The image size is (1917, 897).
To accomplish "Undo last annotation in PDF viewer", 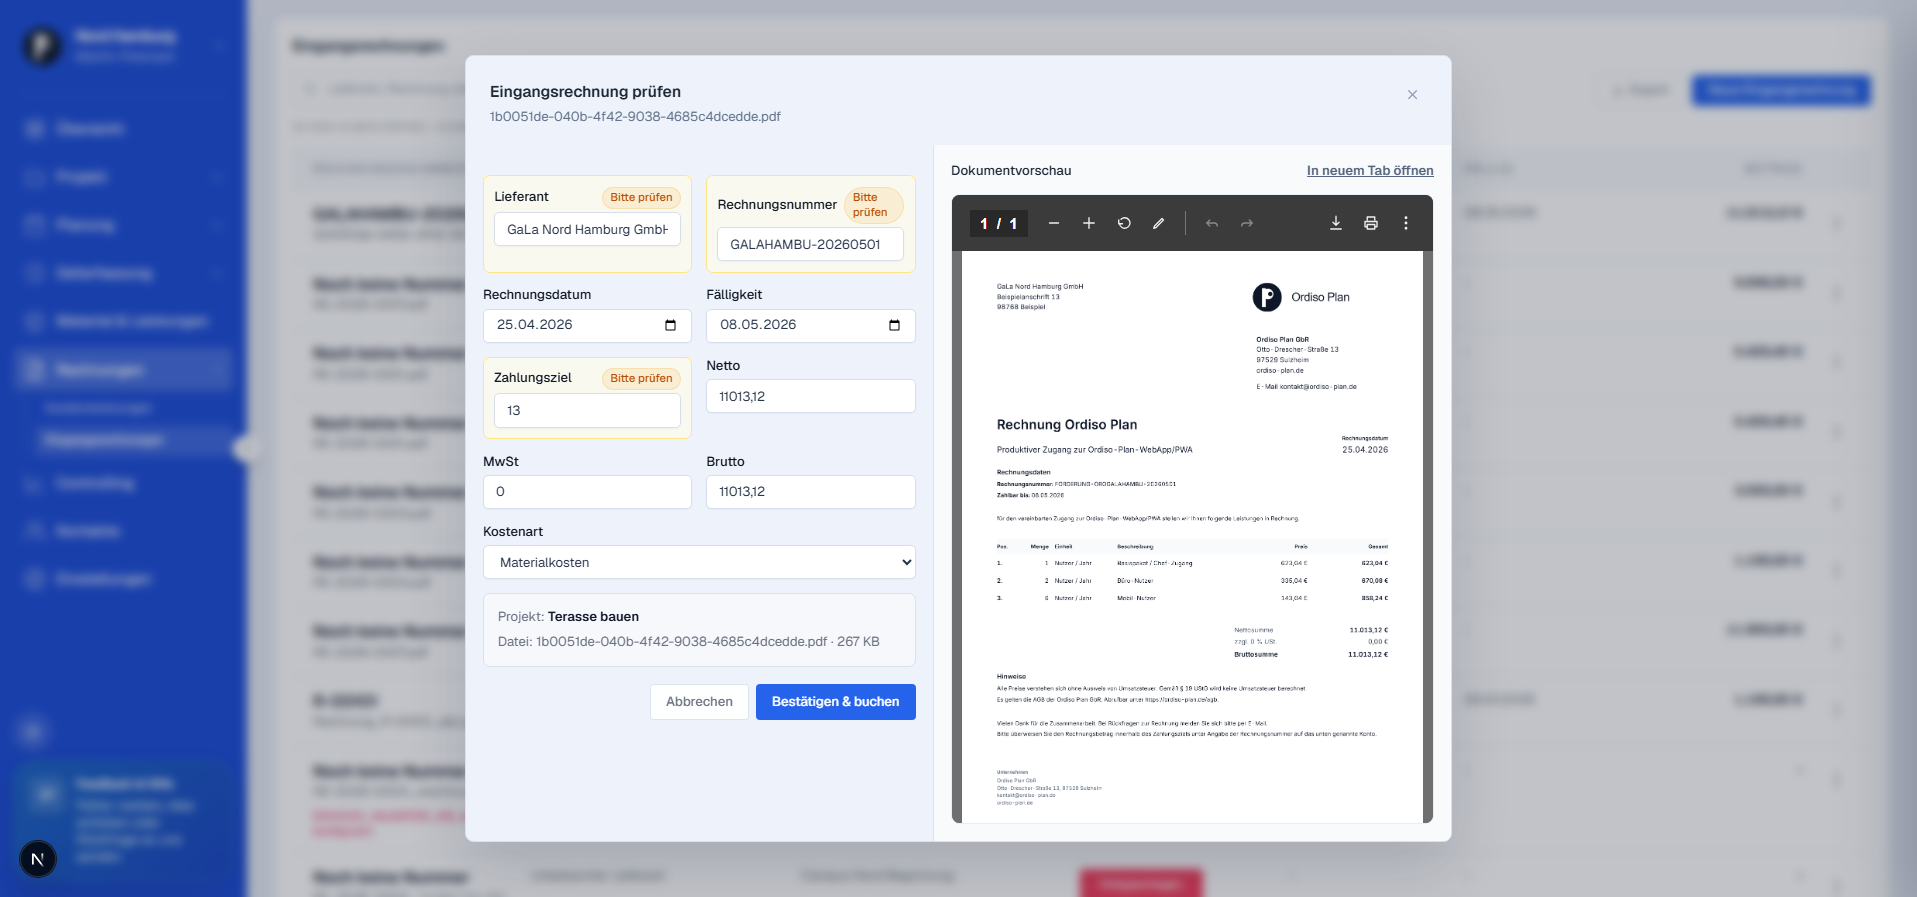I will click(1211, 223).
